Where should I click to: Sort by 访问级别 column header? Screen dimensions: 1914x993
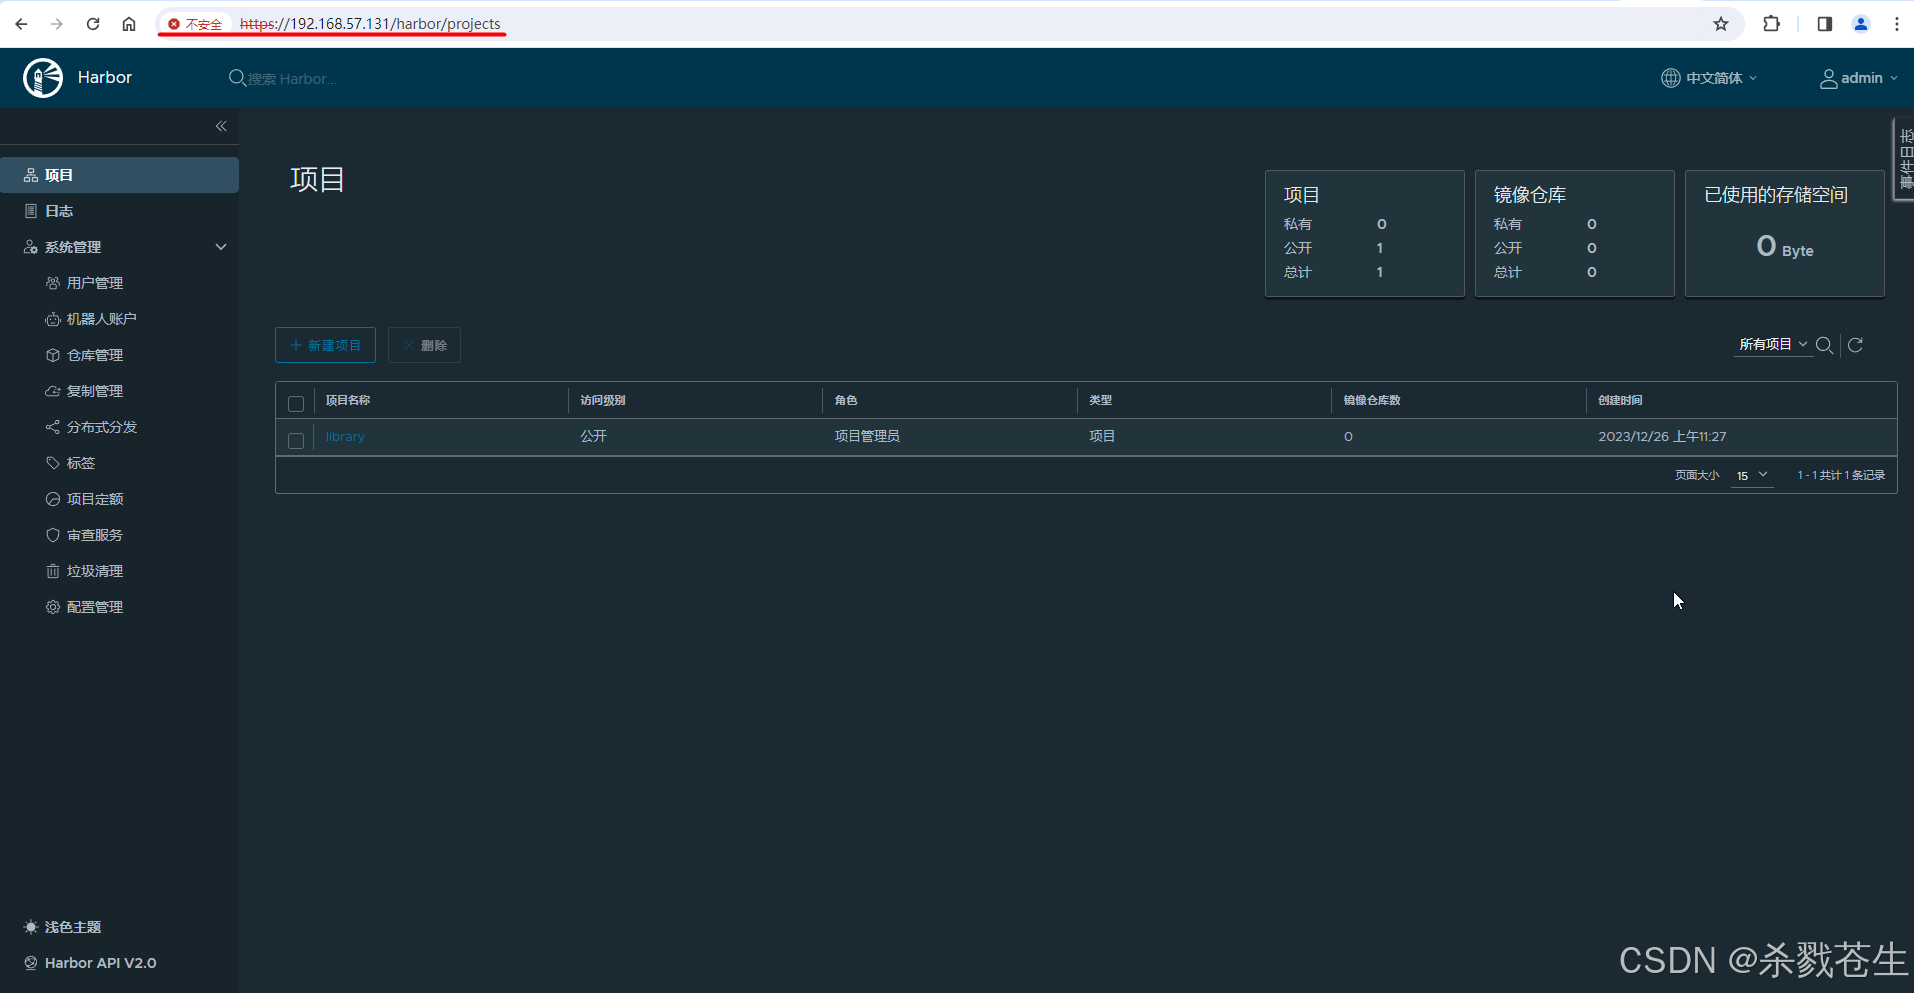[x=603, y=400]
